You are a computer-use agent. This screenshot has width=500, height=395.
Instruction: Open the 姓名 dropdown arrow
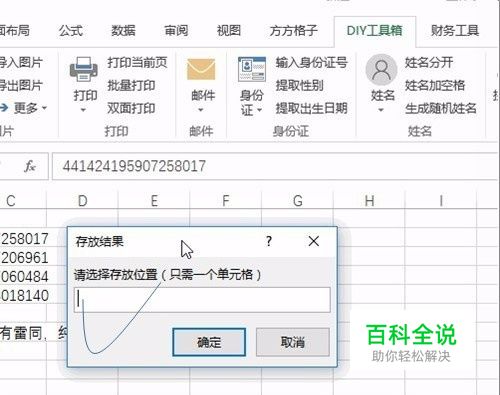381,110
